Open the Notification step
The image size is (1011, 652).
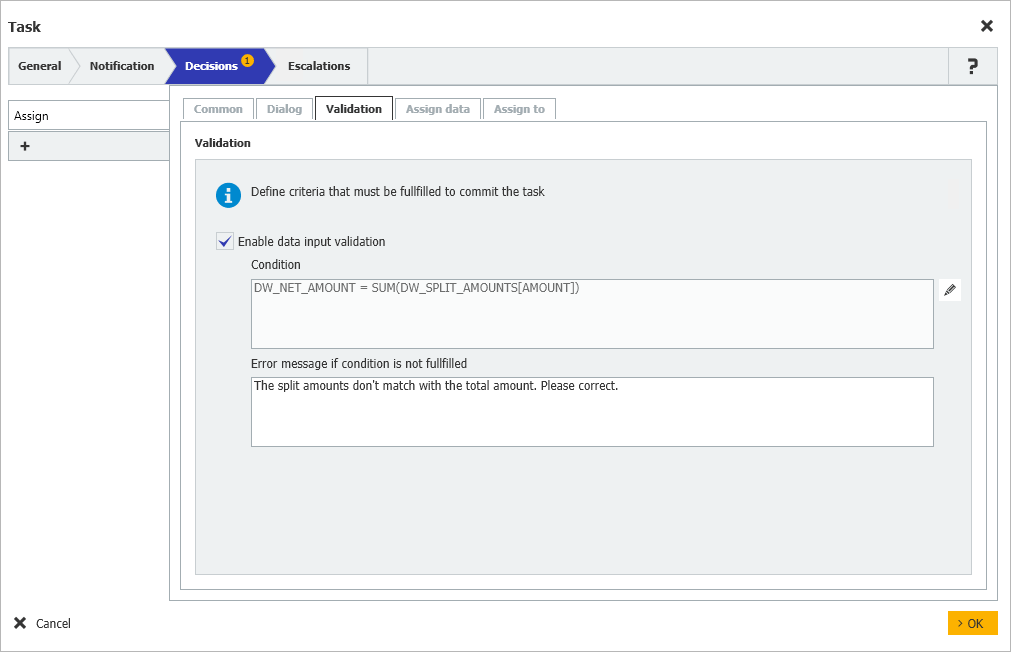click(x=121, y=66)
